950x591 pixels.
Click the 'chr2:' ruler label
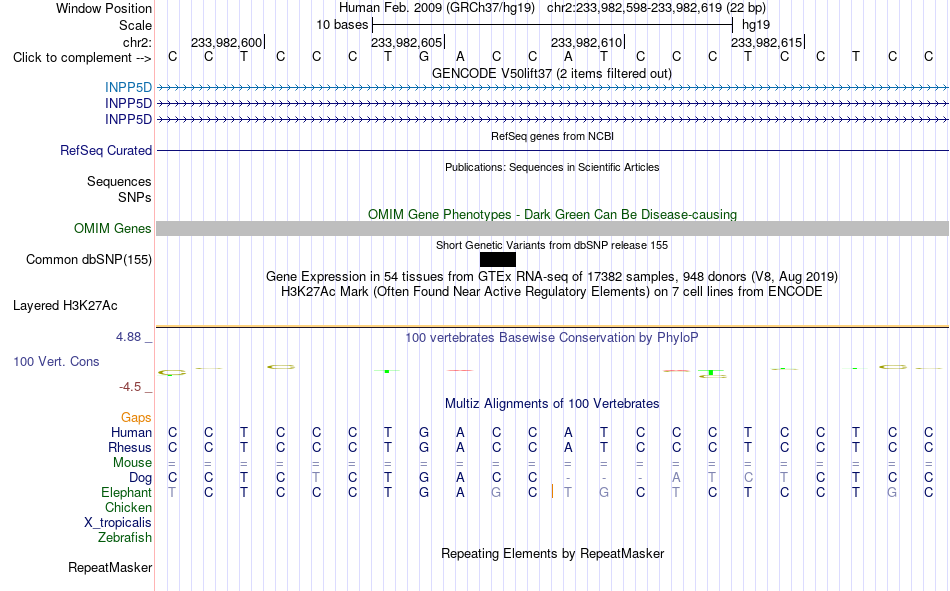[137, 42]
